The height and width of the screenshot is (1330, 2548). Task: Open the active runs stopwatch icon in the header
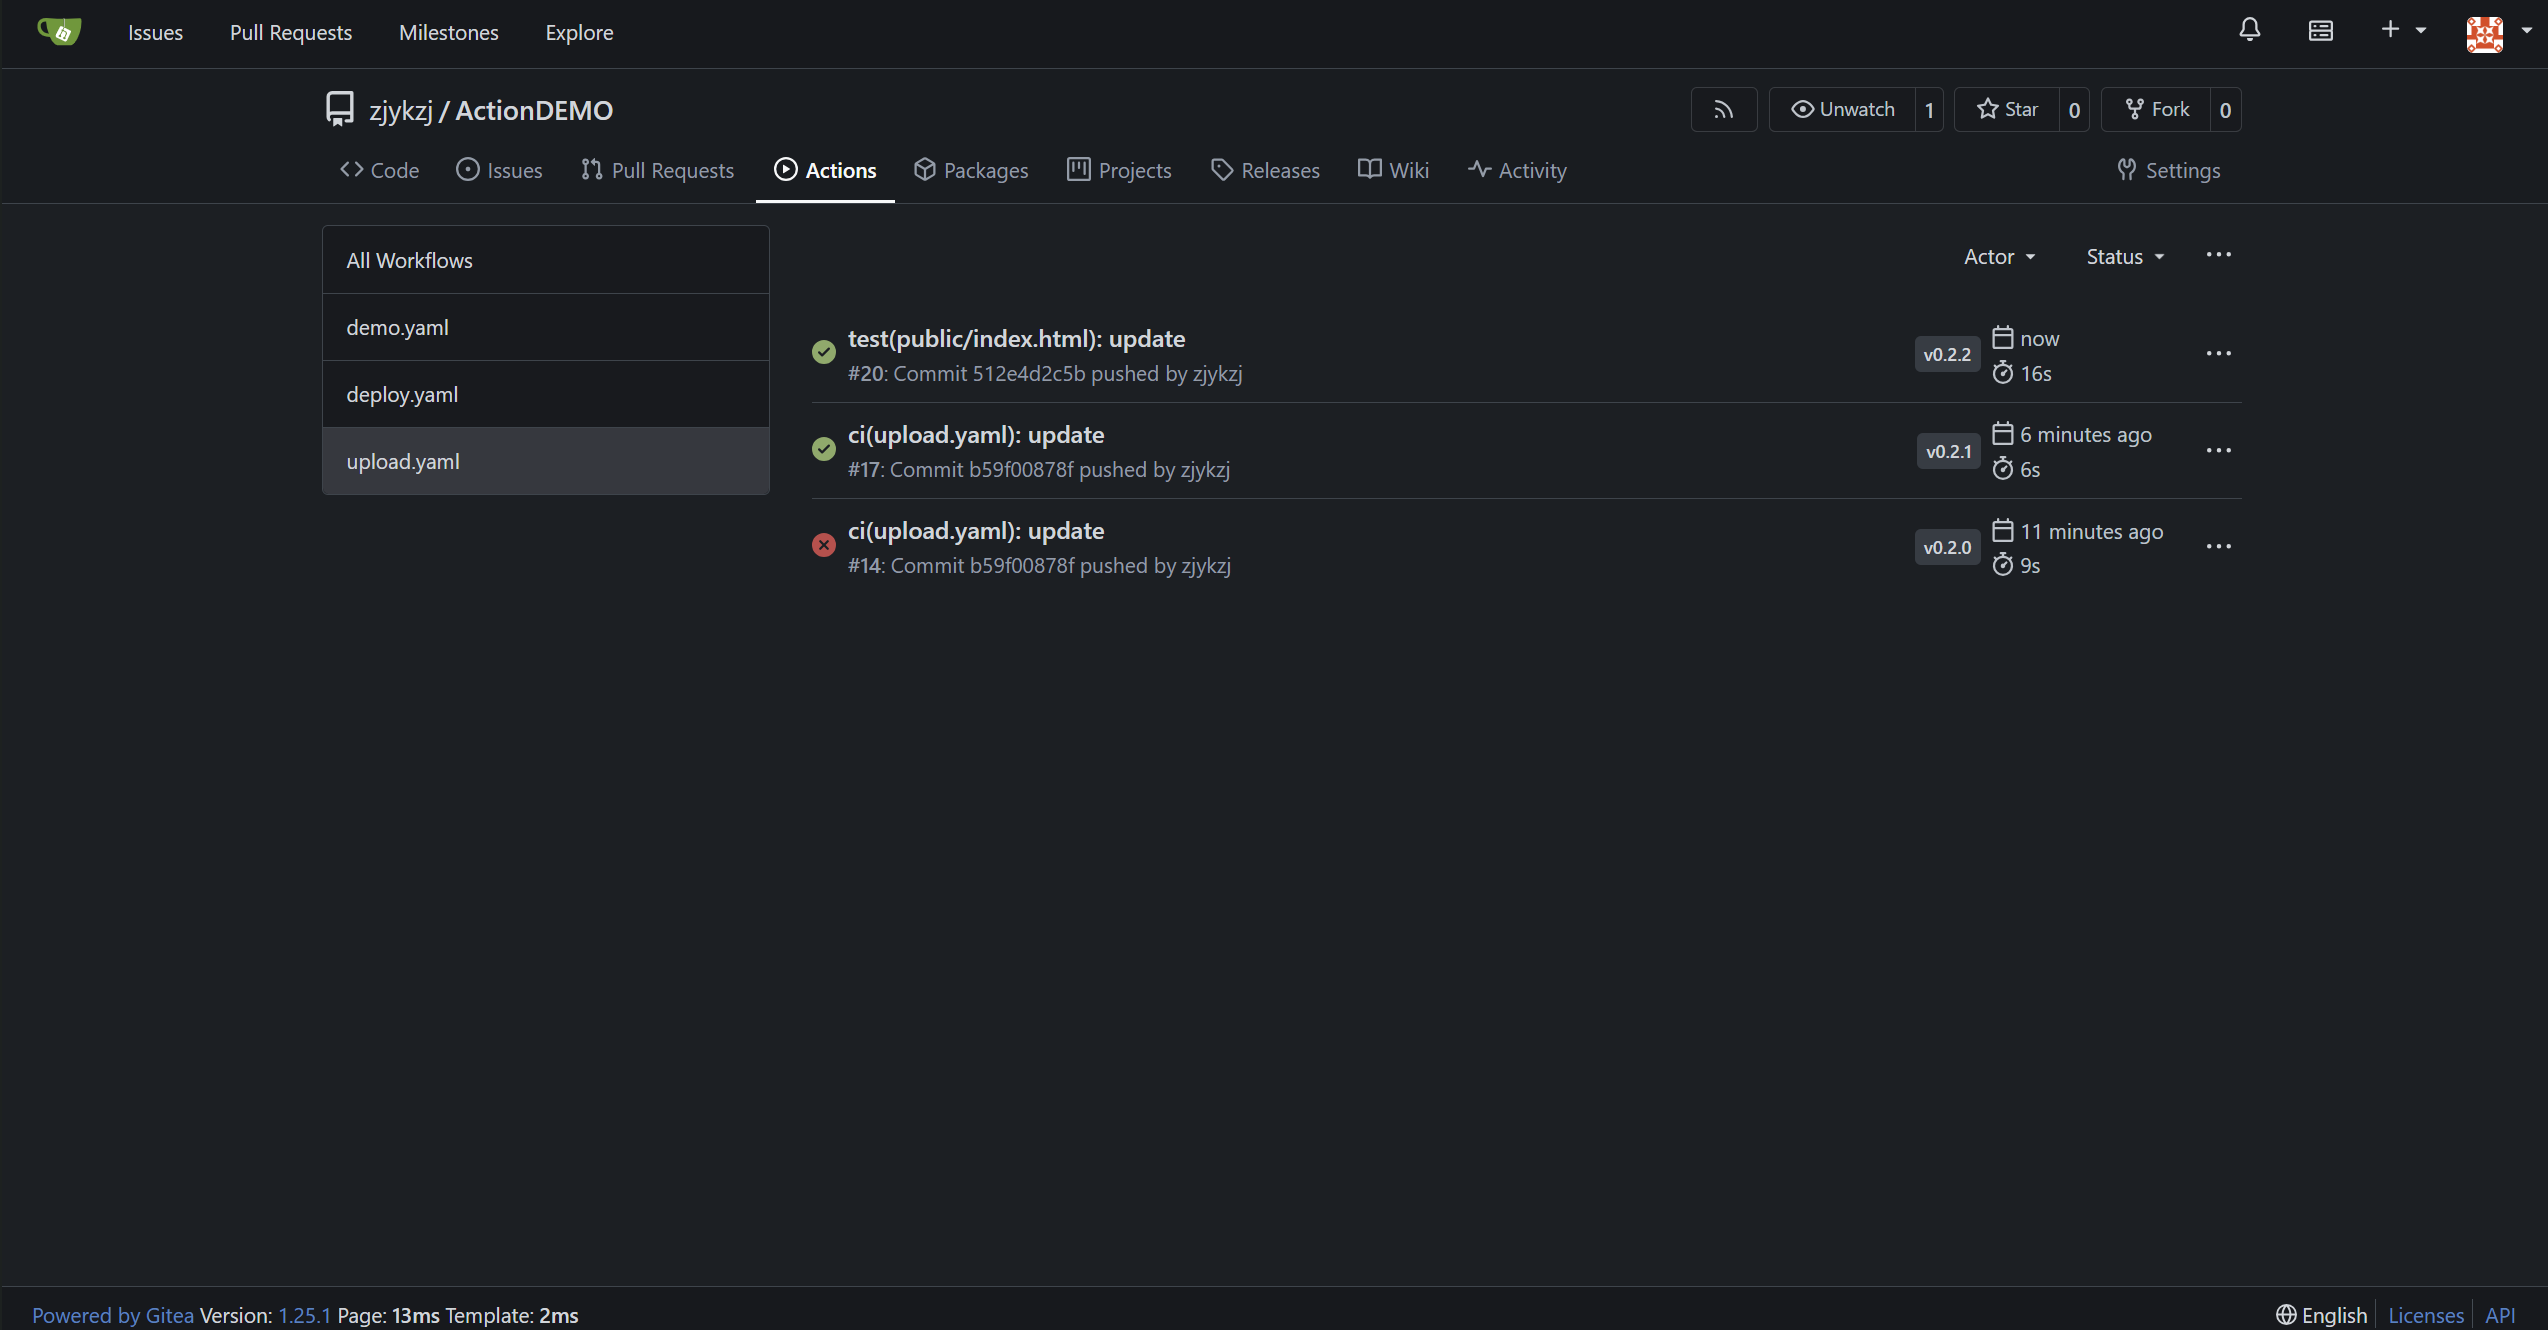coord(2320,31)
